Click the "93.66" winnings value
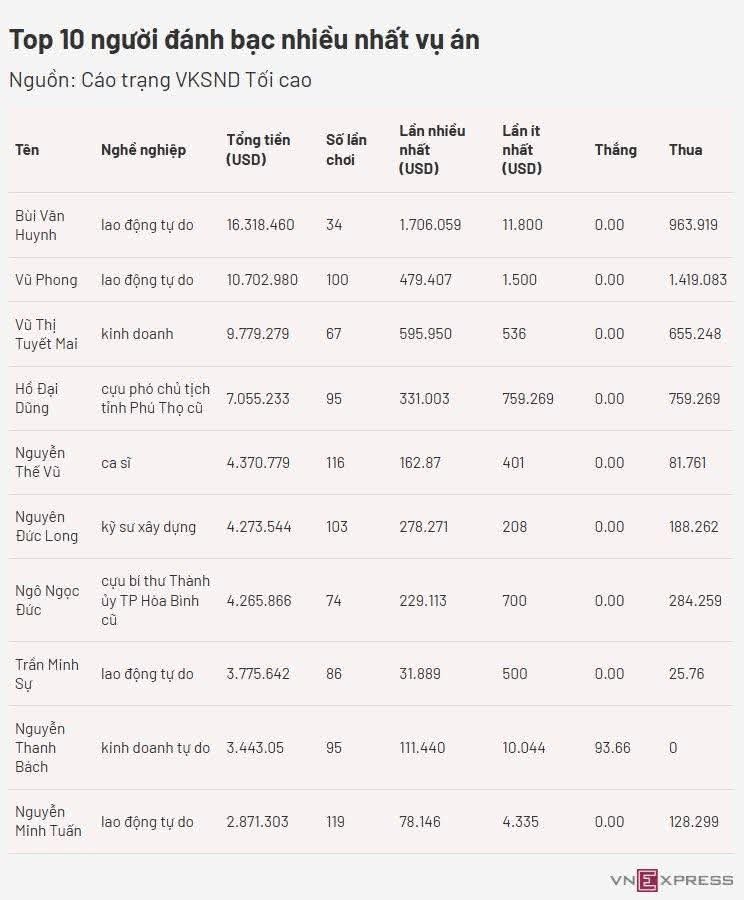This screenshot has height=900, width=744. [x=612, y=748]
